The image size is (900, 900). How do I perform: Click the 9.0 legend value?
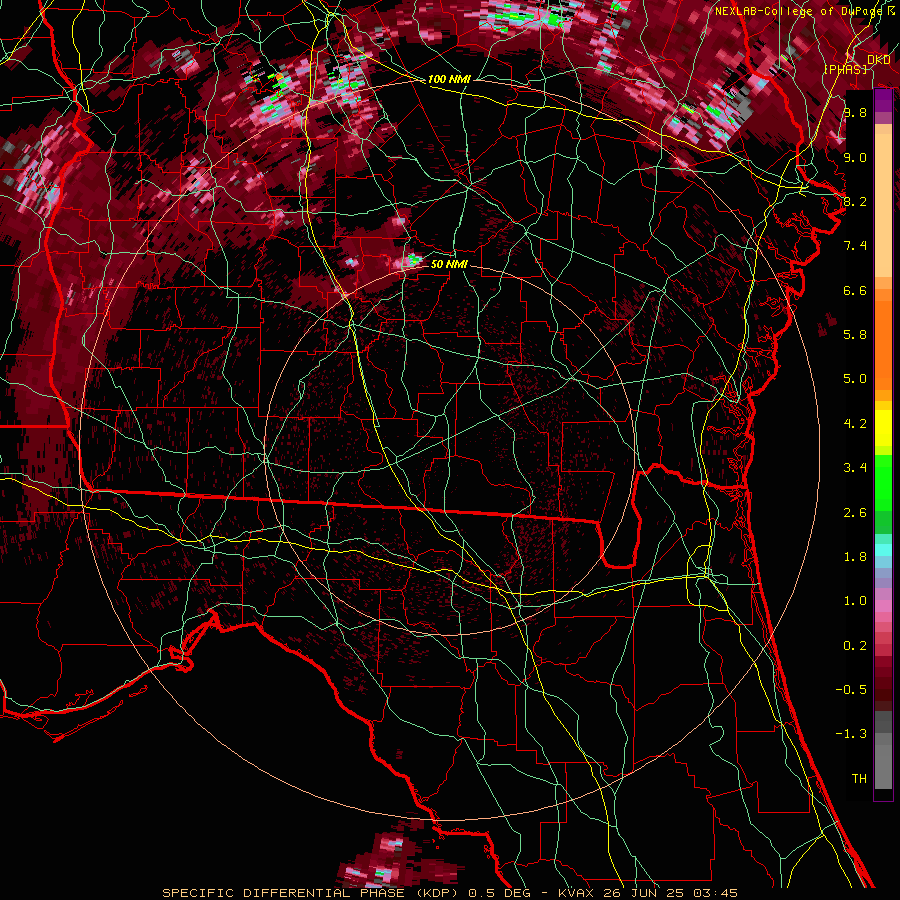click(855, 157)
